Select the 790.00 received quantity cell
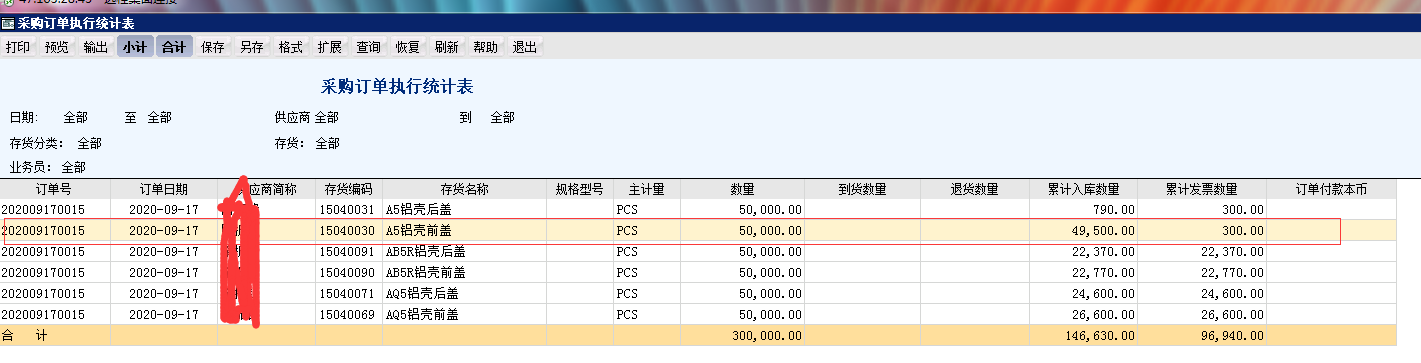 tap(1084, 210)
